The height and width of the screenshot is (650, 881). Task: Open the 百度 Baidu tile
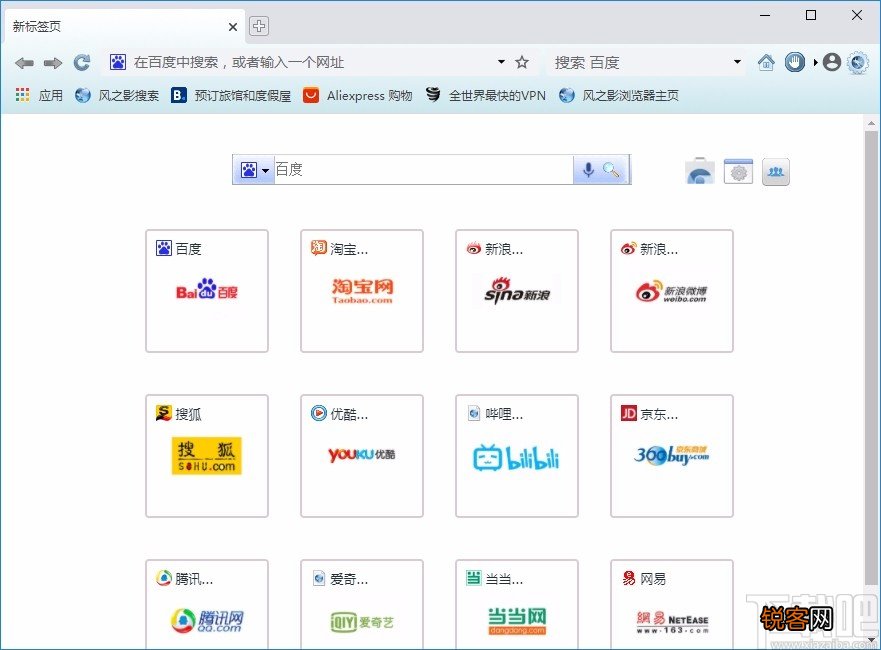[x=207, y=291]
